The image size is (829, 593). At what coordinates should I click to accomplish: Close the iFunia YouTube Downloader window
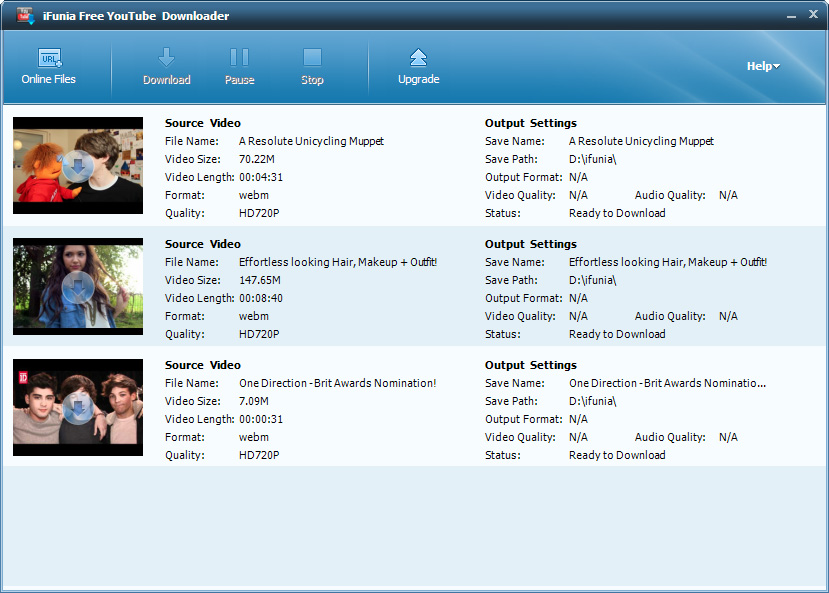(813, 14)
